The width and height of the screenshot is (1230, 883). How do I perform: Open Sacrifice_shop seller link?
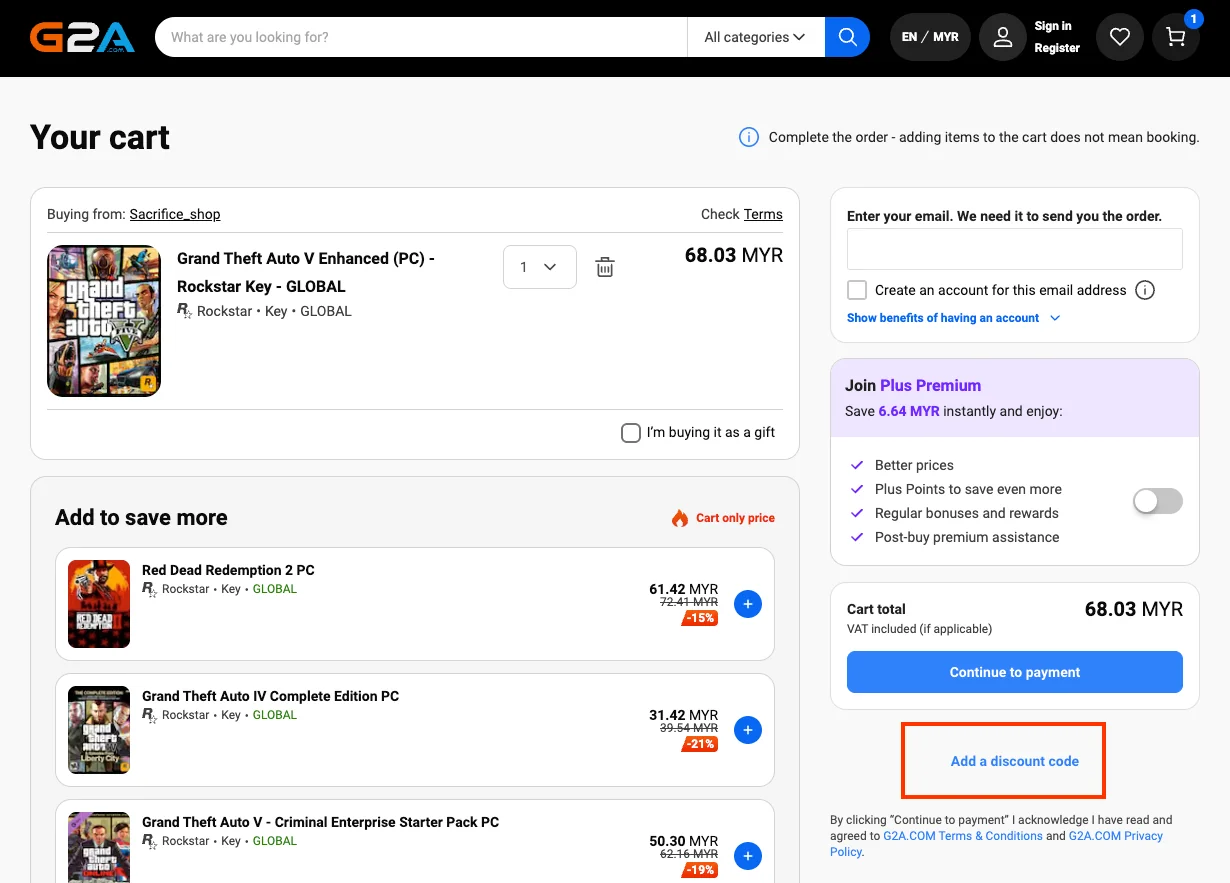tap(175, 214)
